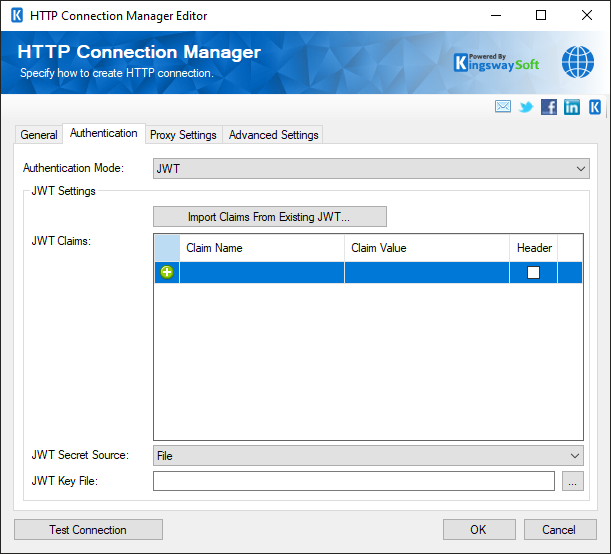
Task: Click the Facebook icon
Action: click(x=549, y=107)
